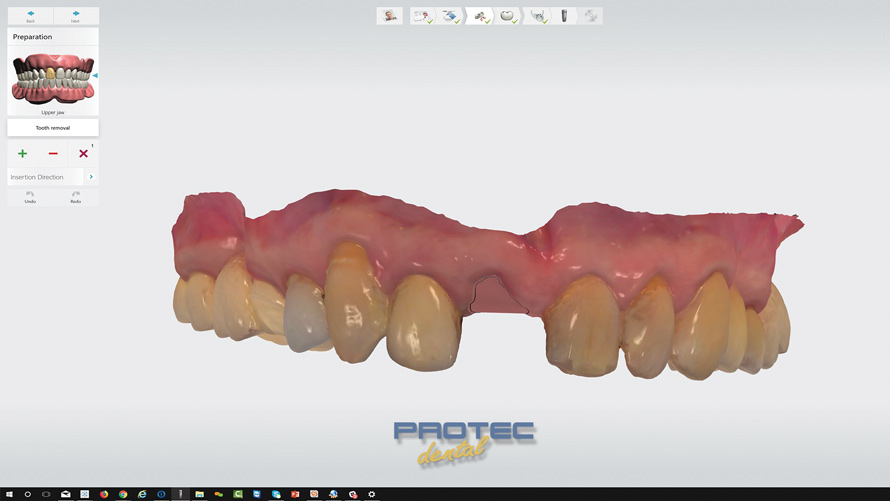The width and height of the screenshot is (890, 501).
Task: Click the red X clear icon
Action: click(x=83, y=153)
